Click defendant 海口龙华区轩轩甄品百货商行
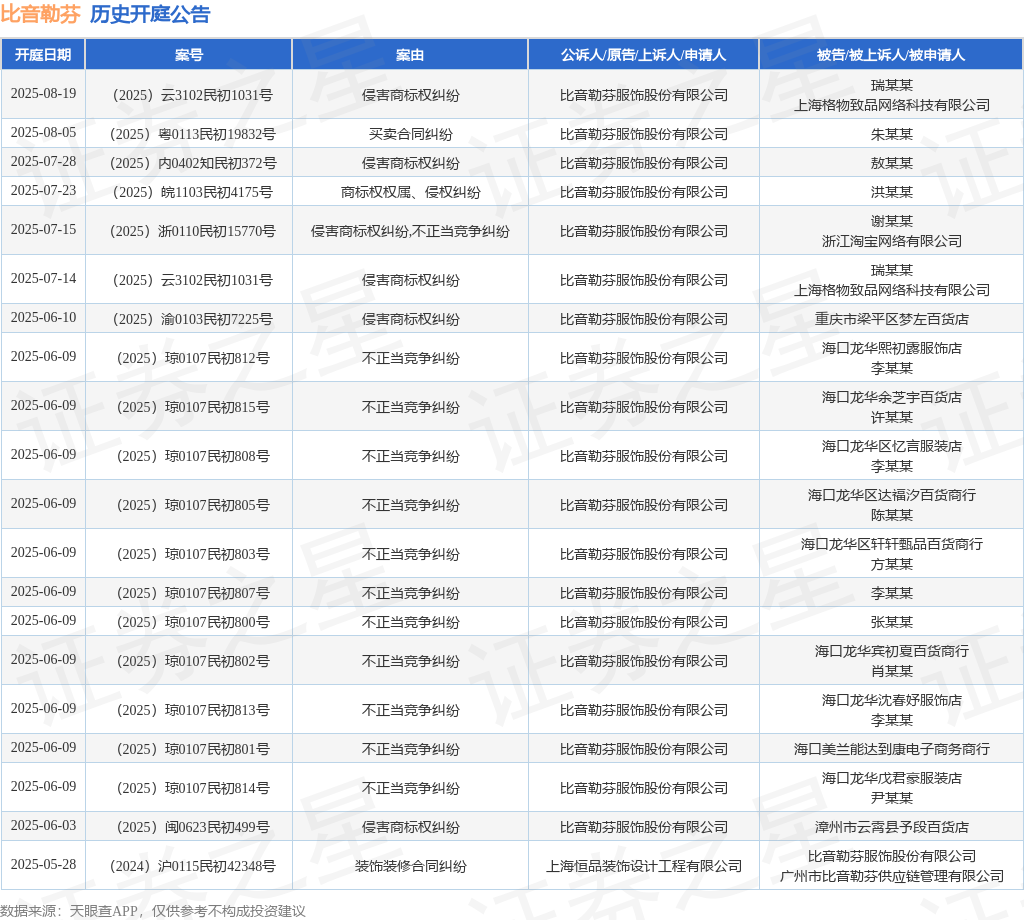1024x920 pixels. 891,544
